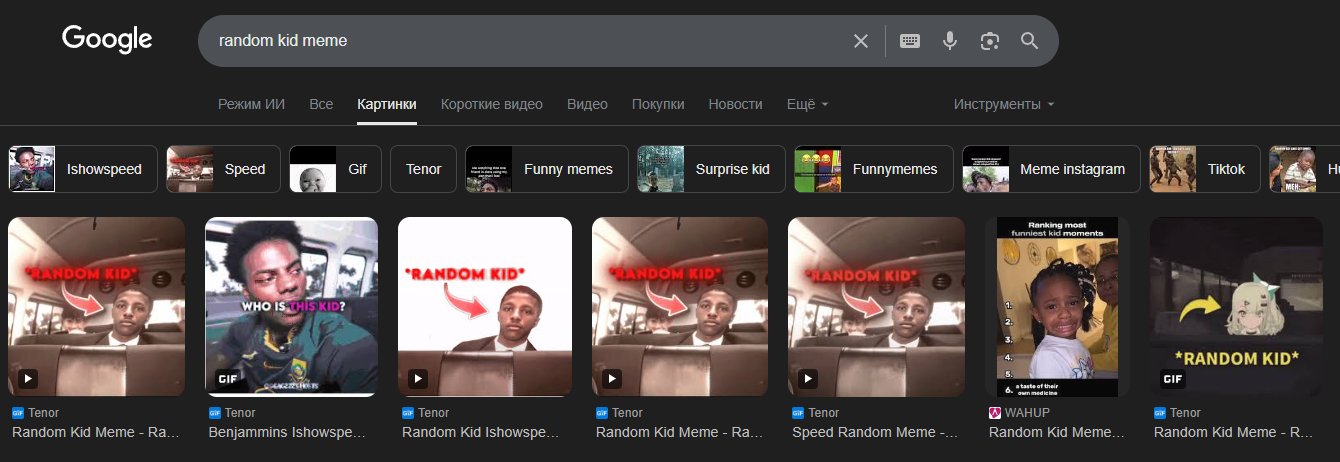
Task: Expand the Инструменты dropdown
Action: (x=1004, y=104)
